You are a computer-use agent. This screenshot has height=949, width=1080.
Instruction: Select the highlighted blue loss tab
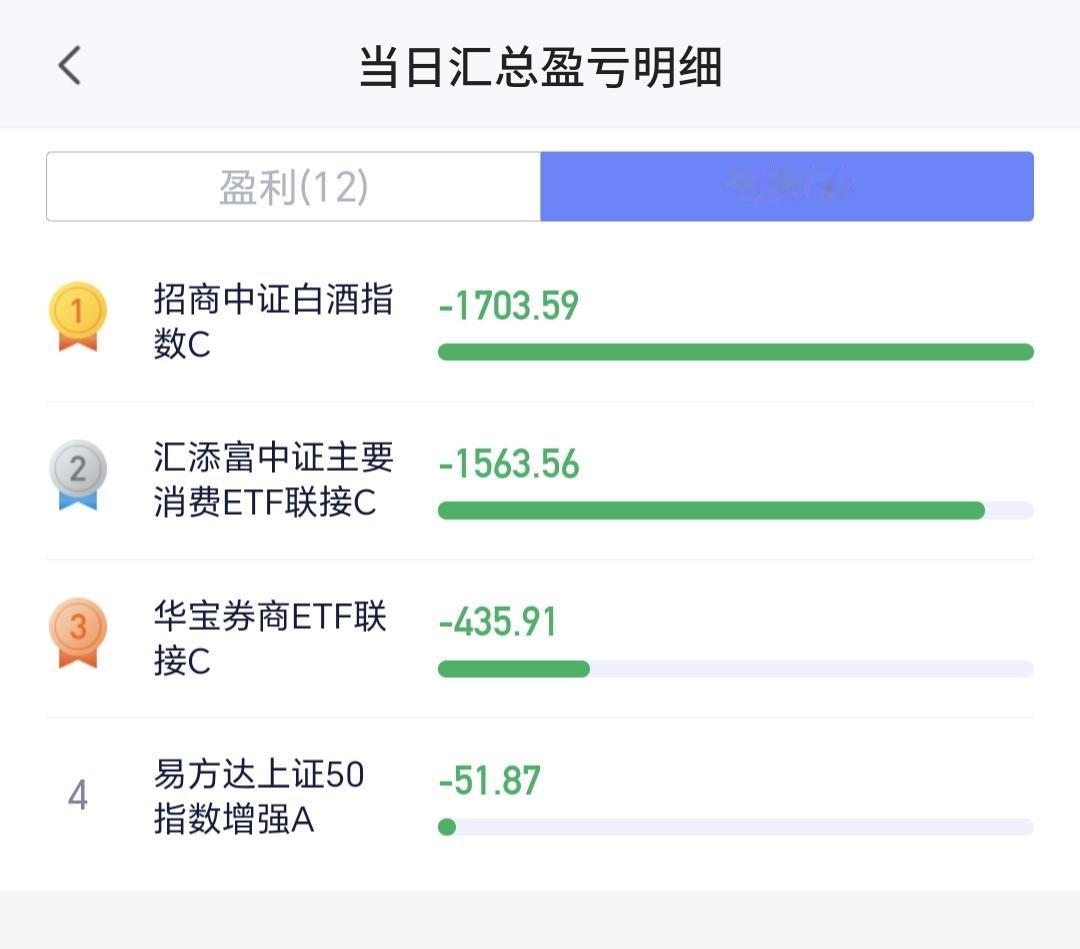787,187
